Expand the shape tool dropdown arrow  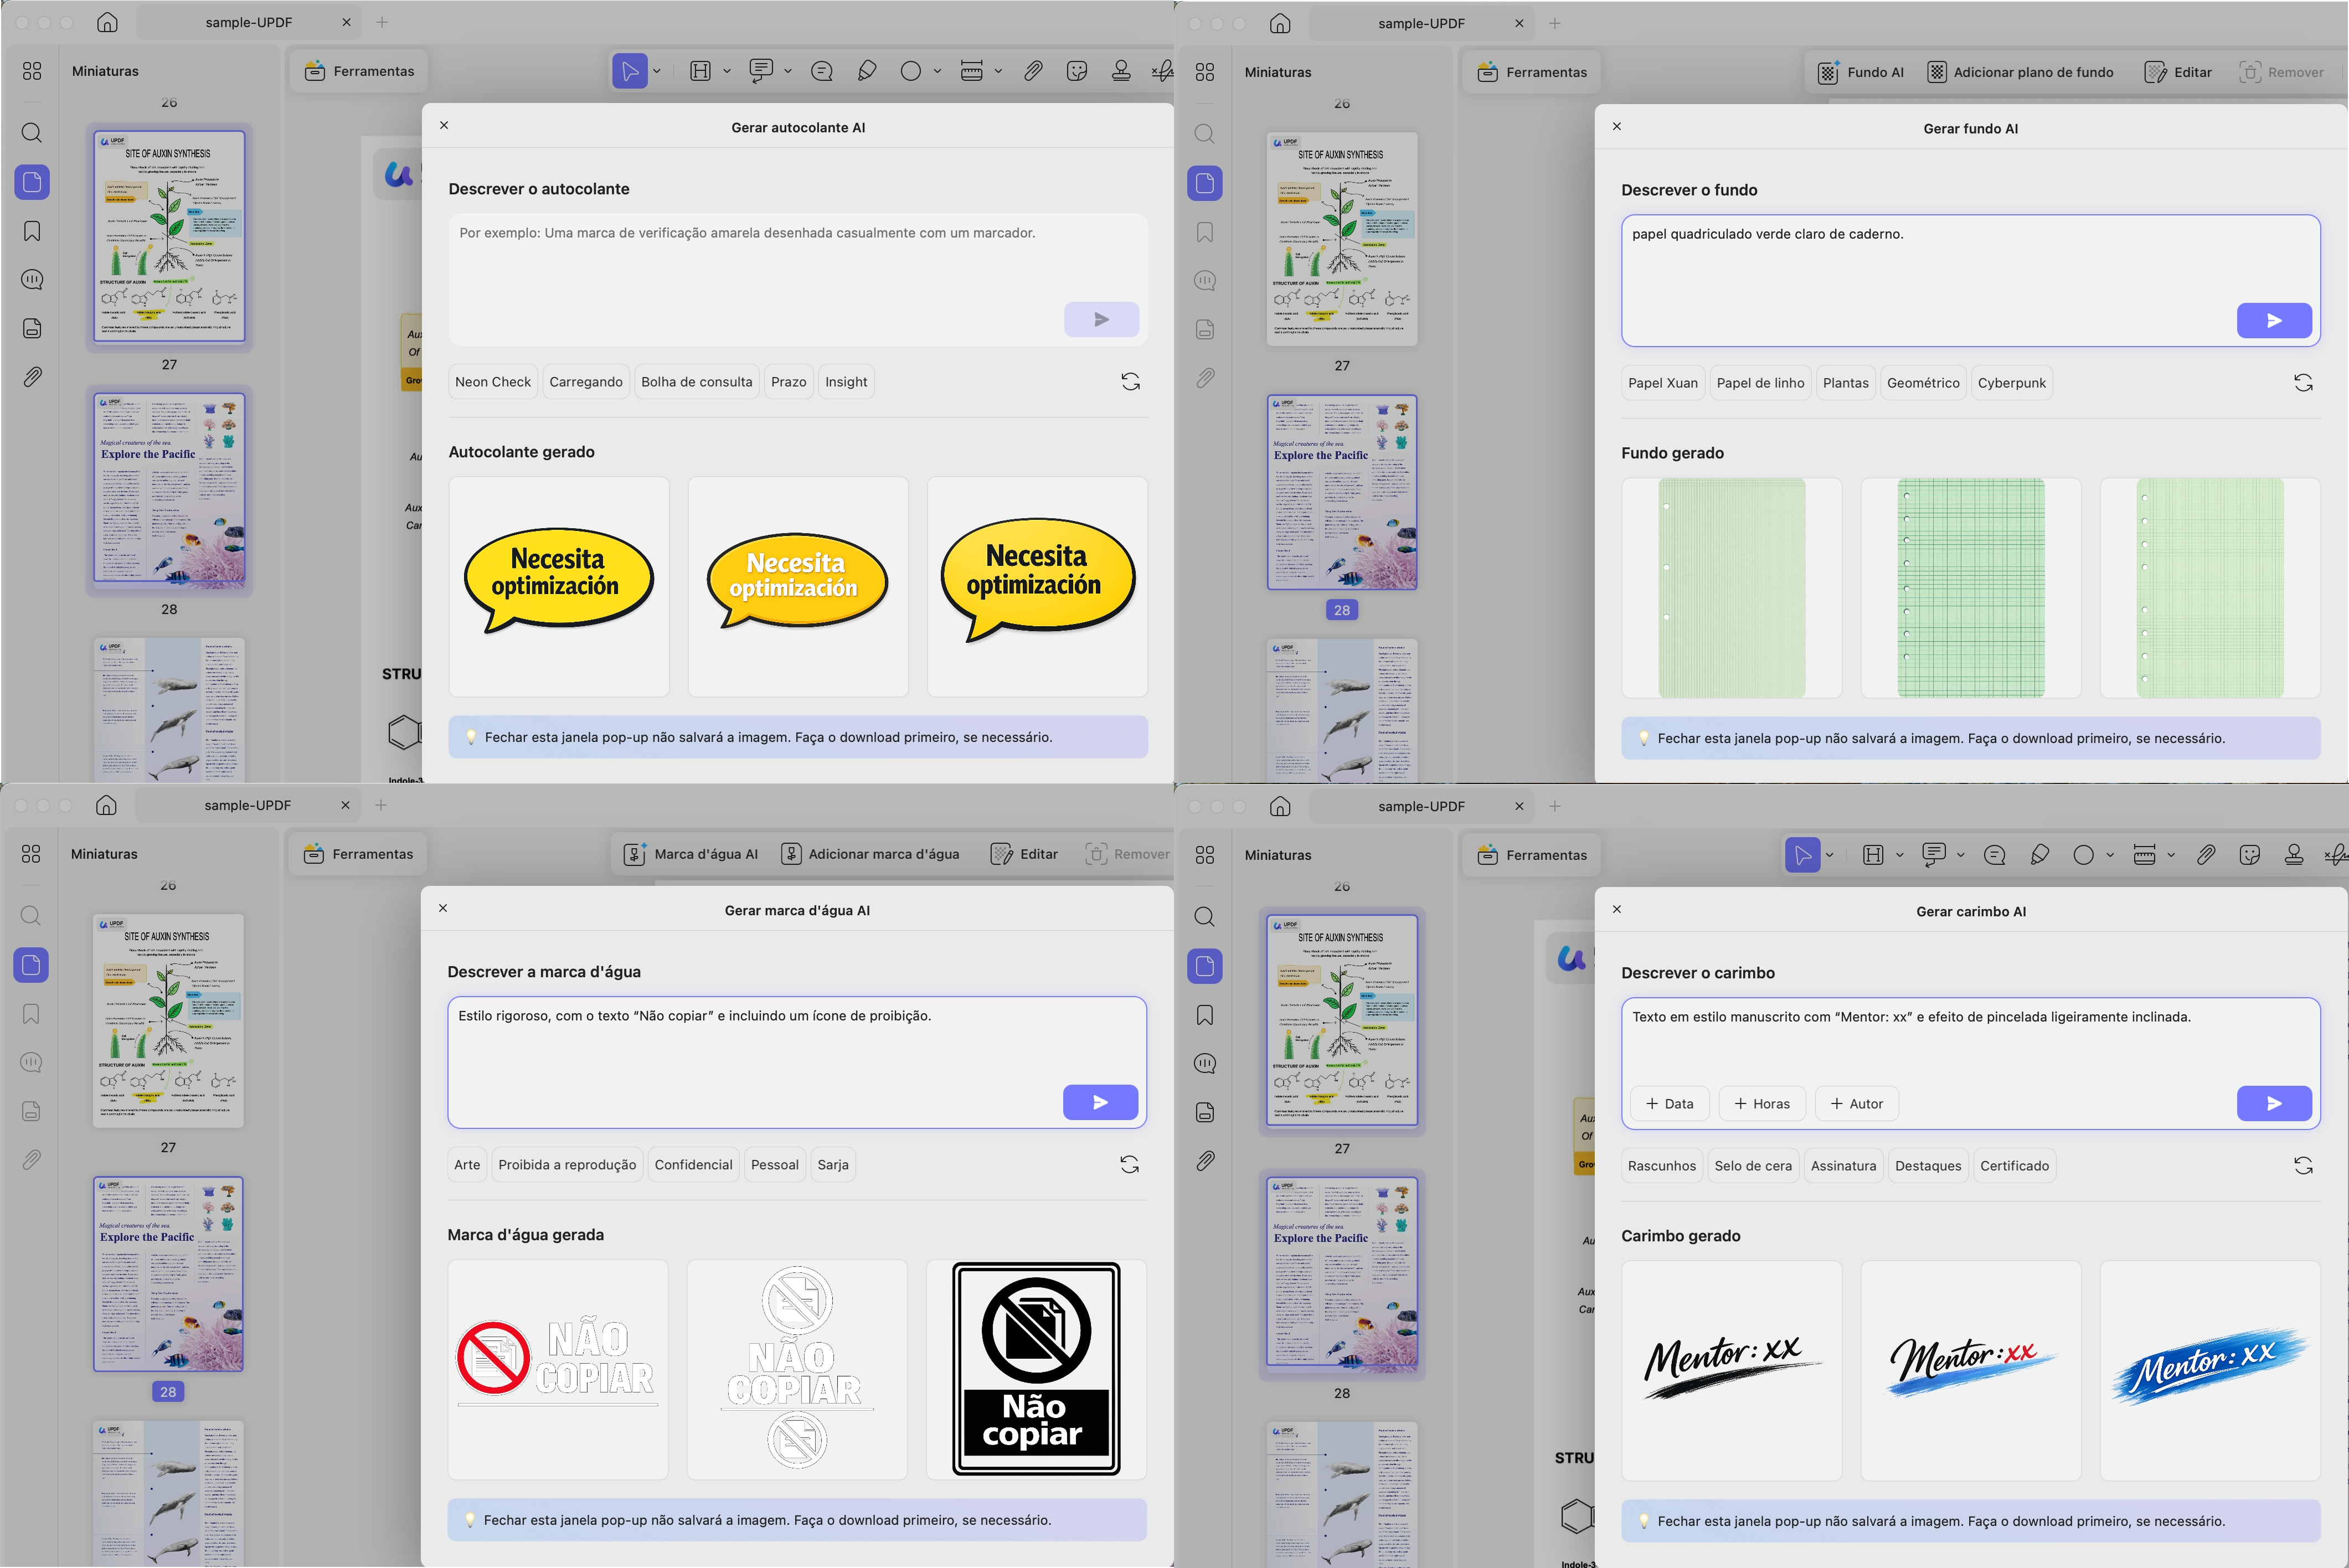click(x=2111, y=855)
